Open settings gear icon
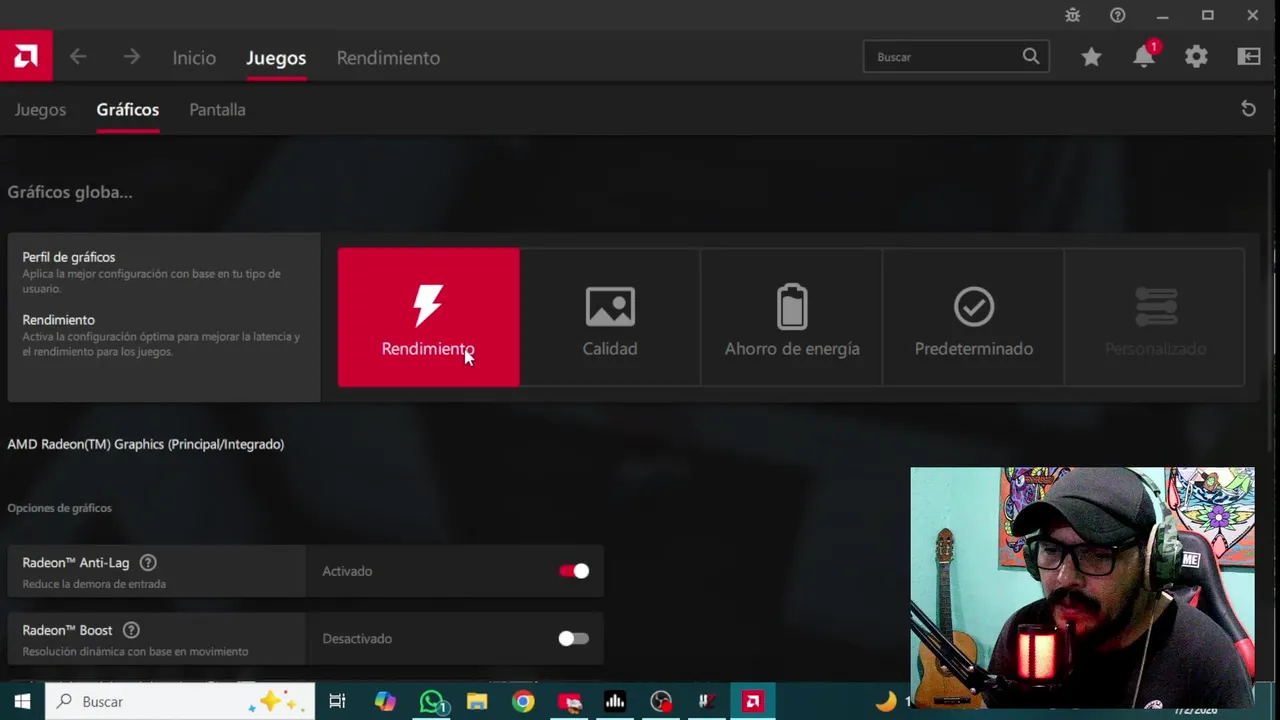The width and height of the screenshot is (1280, 720). pyautogui.click(x=1196, y=57)
